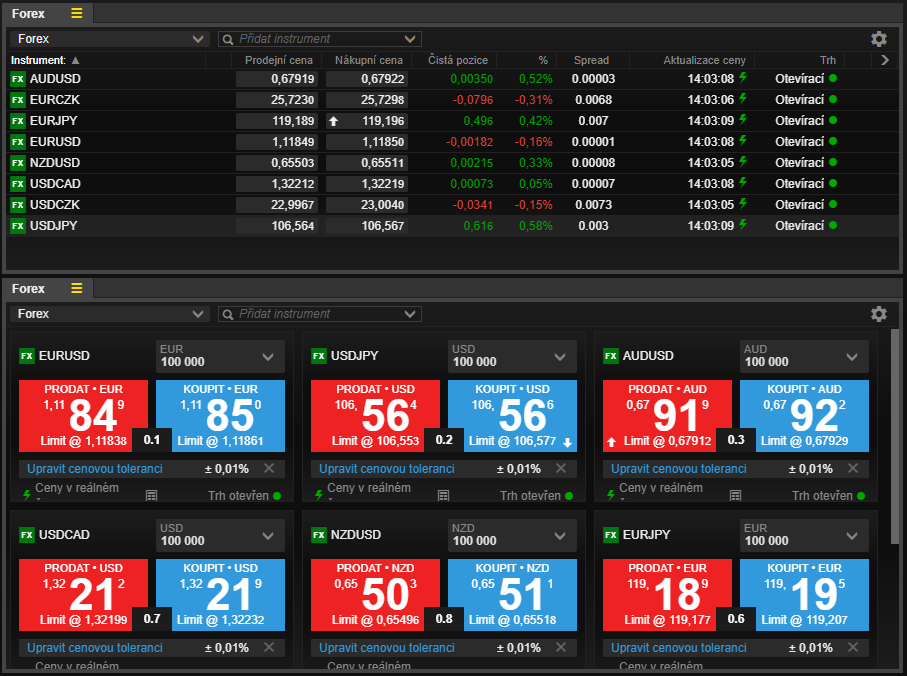
Task: Show more columns with the right chevron arrow
Action: click(884, 60)
